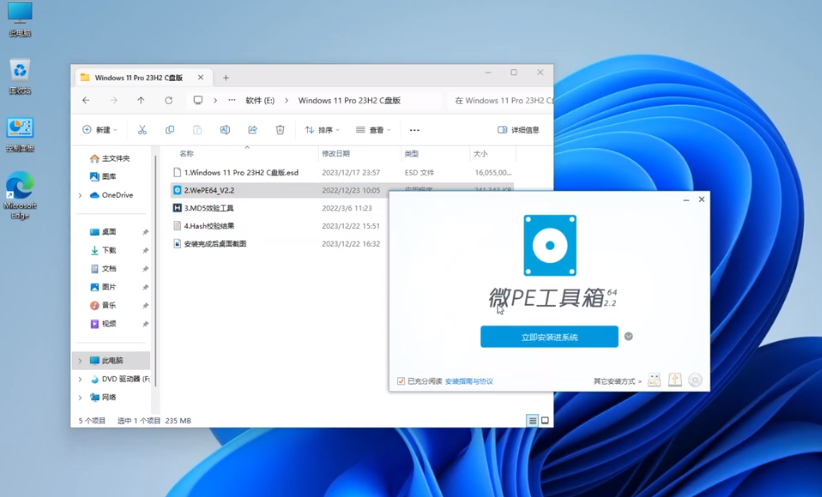The width and height of the screenshot is (822, 497).
Task: Open 桌面 in the sidebar
Action: (103, 232)
